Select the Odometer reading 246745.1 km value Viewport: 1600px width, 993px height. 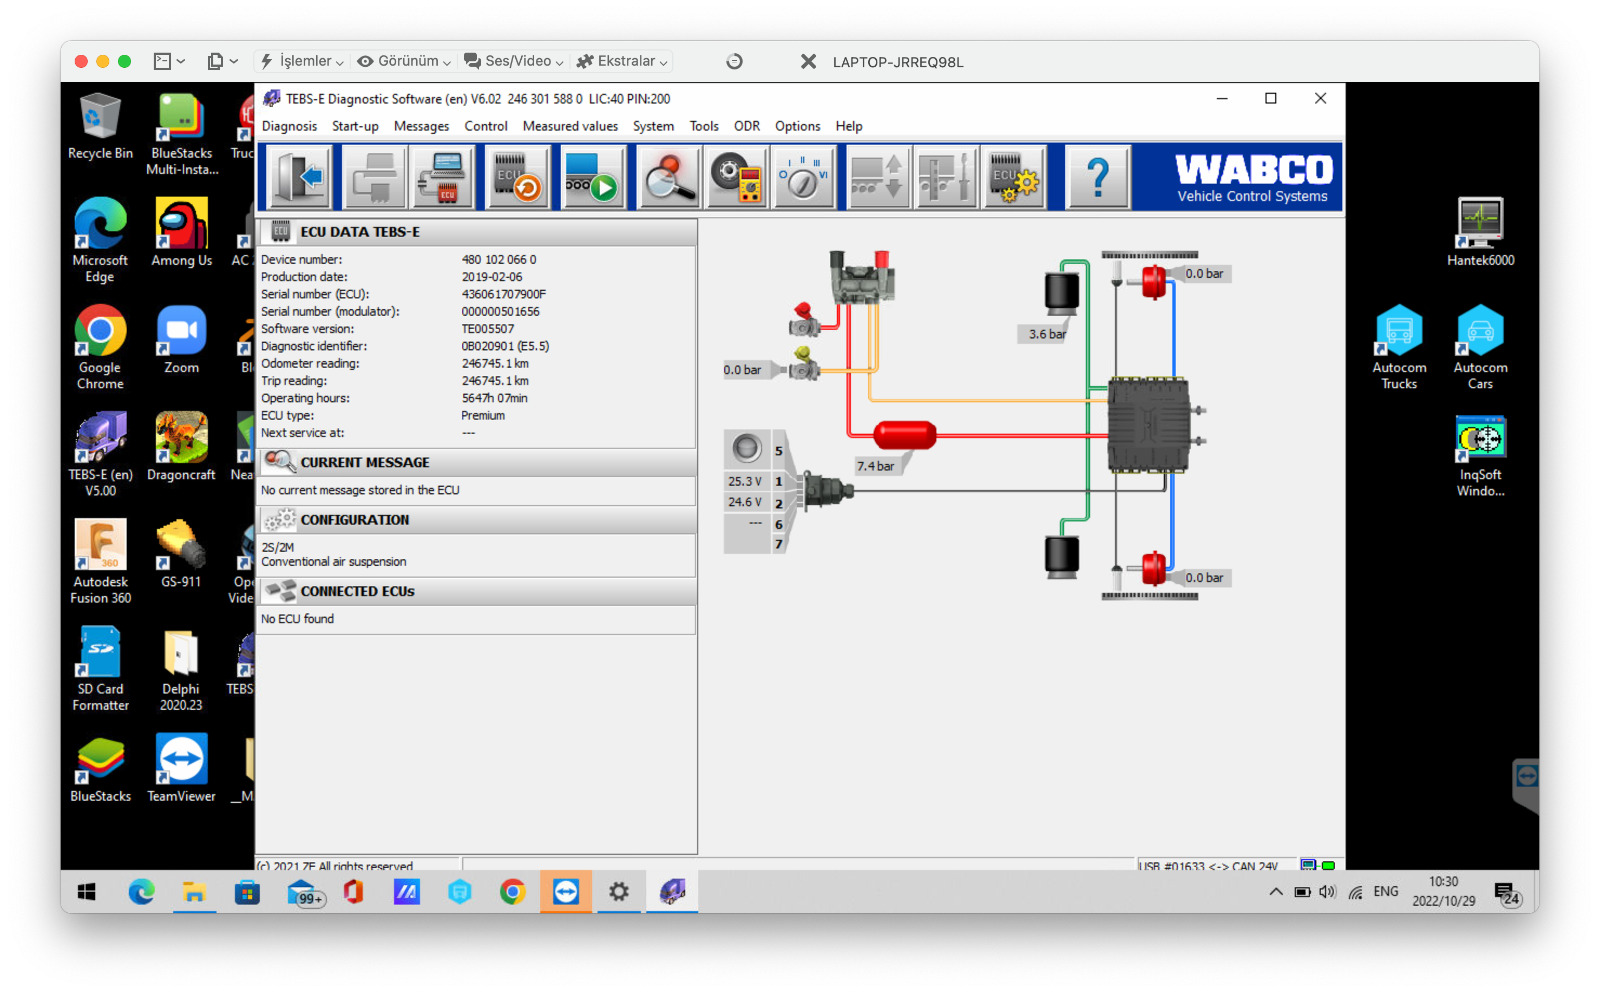495,364
